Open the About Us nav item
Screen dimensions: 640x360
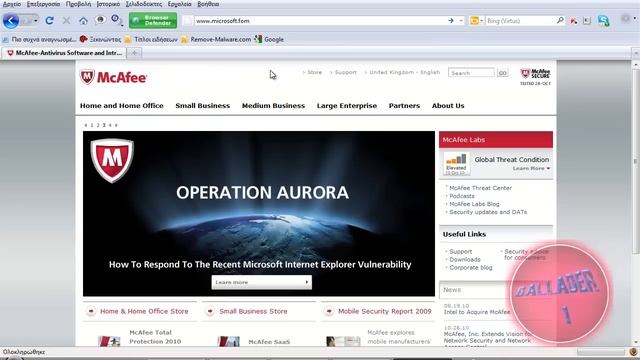click(x=448, y=106)
